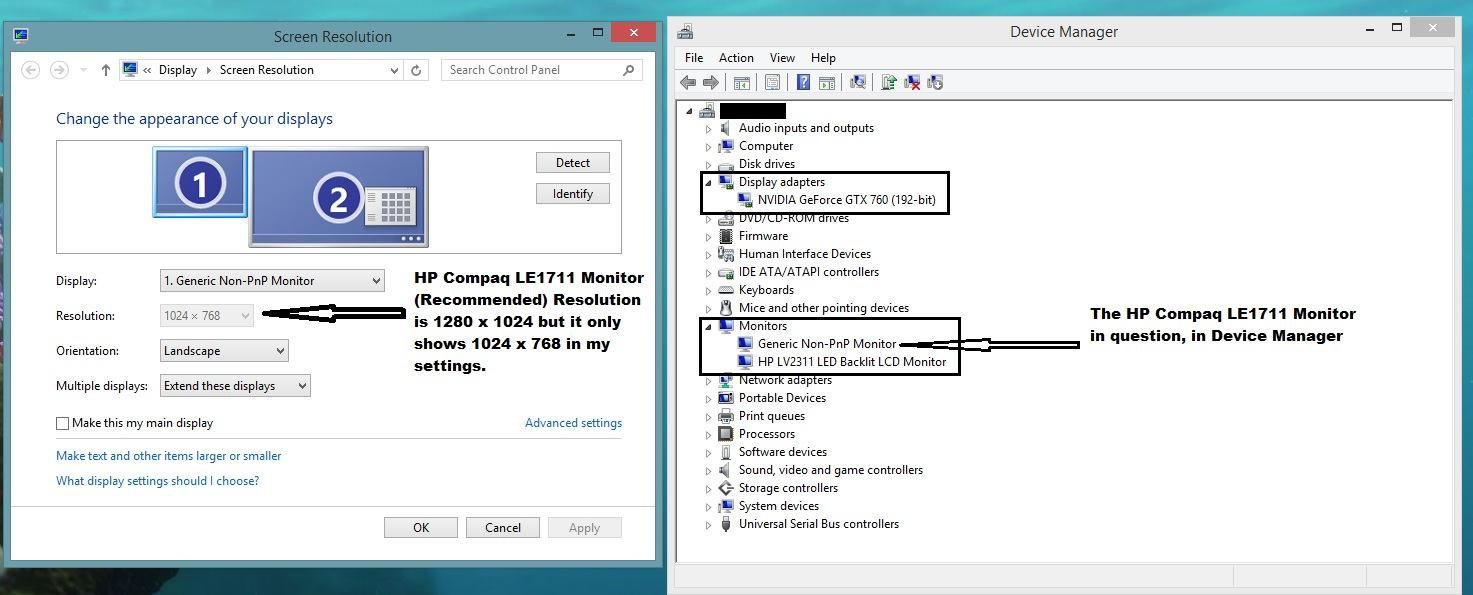
Task: Open the File menu in Device Manager
Action: [694, 58]
